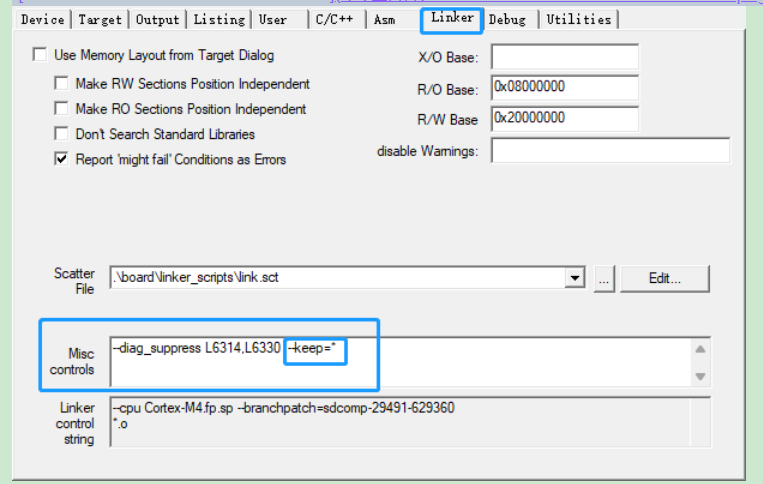Image resolution: width=763 pixels, height=484 pixels.
Task: Click the --keep=* text in Misc controls
Action: 311,348
